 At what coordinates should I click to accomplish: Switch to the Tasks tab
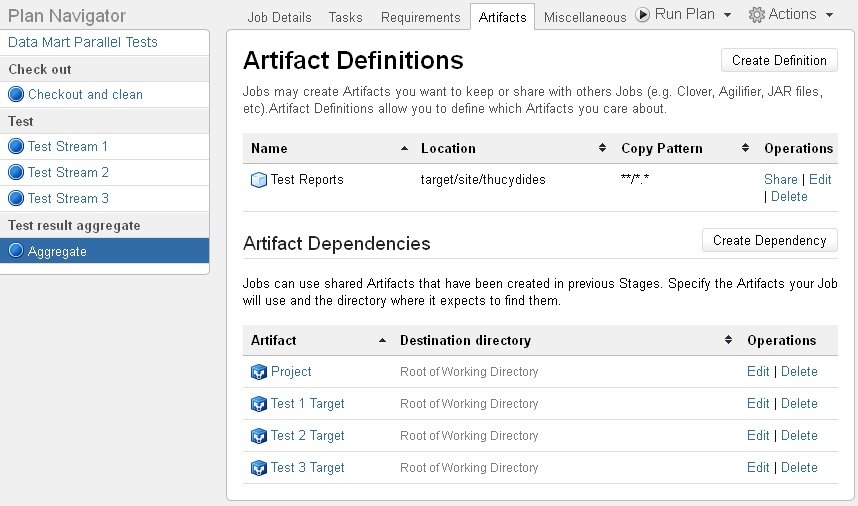tap(345, 18)
